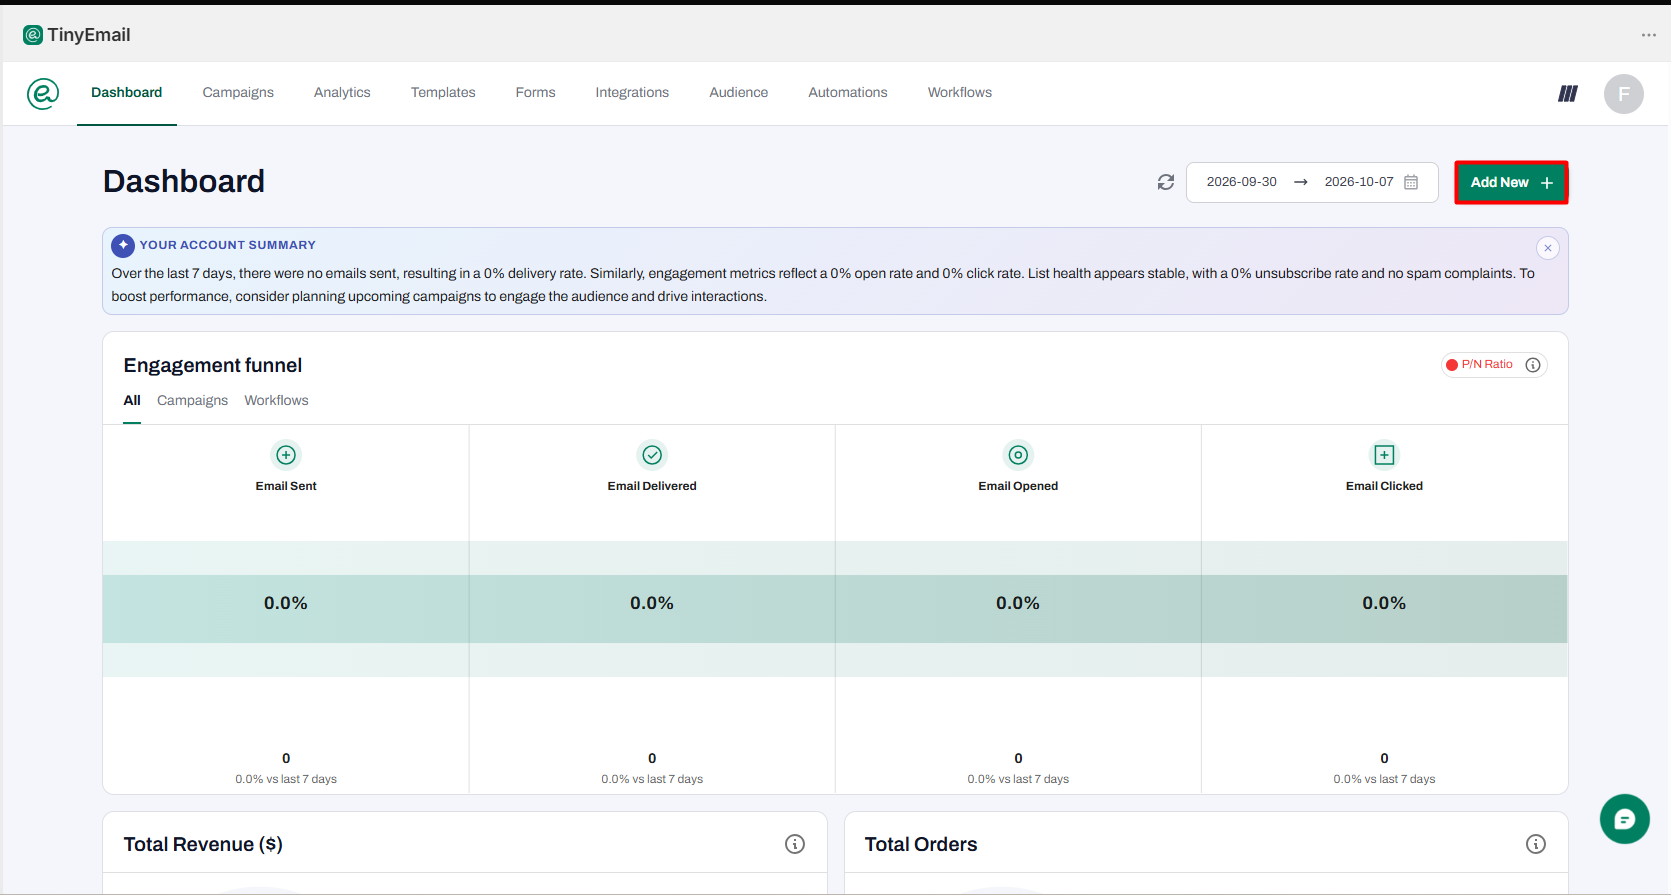Show Total Revenue info tooltip
Image resolution: width=1671 pixels, height=895 pixels.
coord(795,844)
